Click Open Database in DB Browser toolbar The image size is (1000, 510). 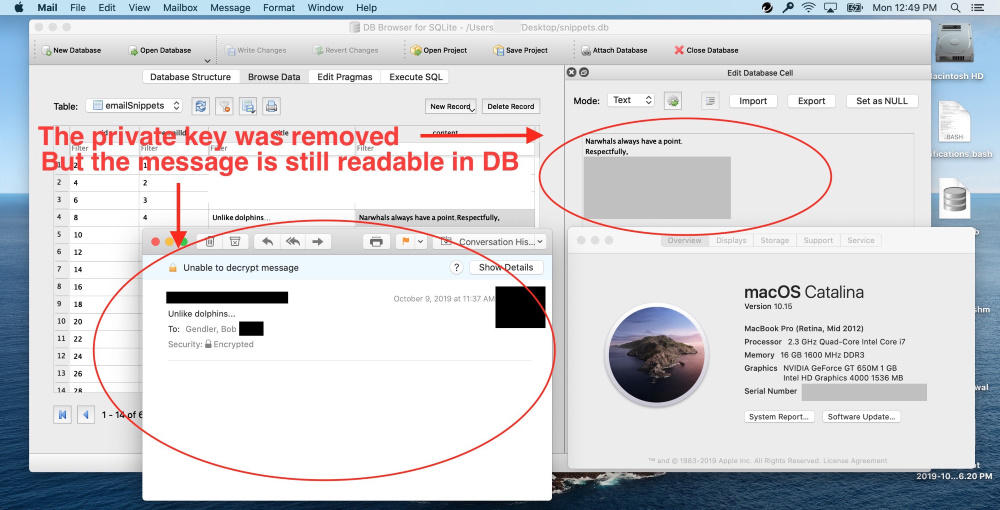point(160,50)
